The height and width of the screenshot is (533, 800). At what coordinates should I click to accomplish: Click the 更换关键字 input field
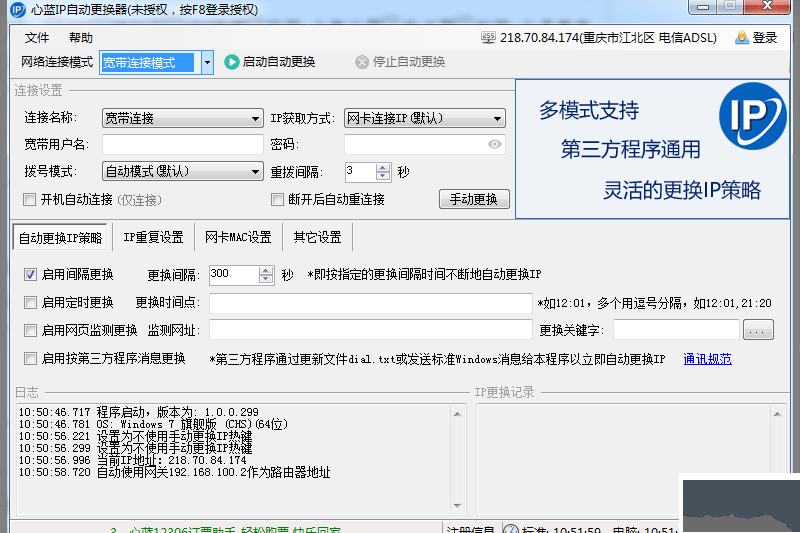676,330
